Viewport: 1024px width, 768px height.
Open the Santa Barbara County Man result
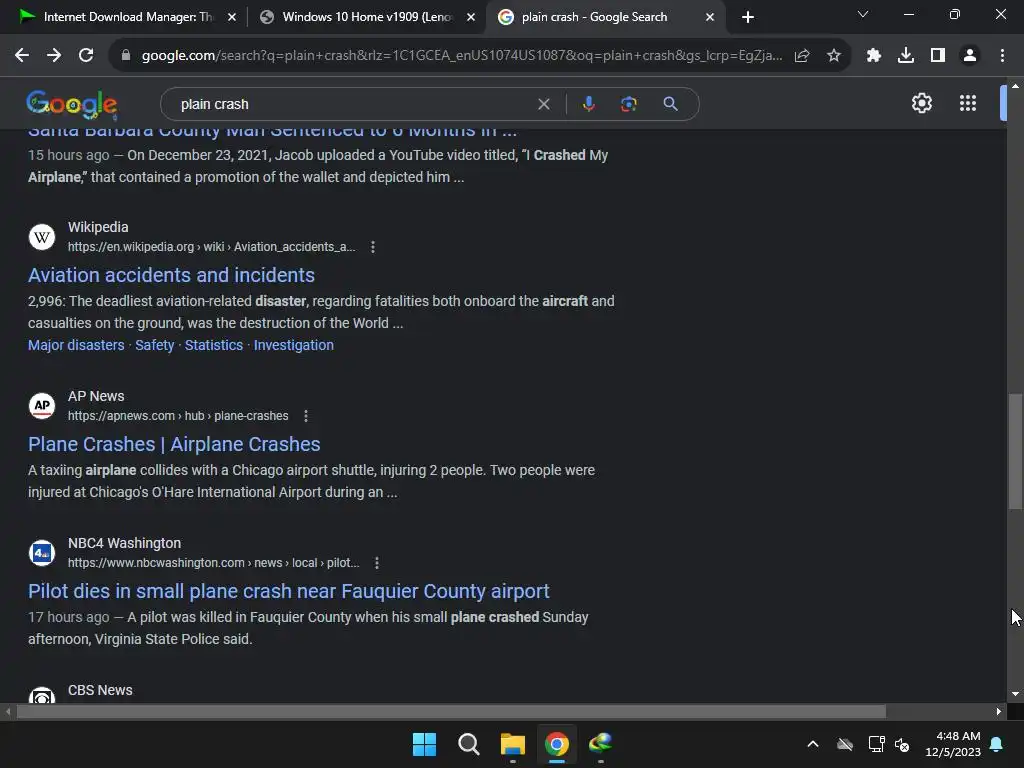pos(272,133)
